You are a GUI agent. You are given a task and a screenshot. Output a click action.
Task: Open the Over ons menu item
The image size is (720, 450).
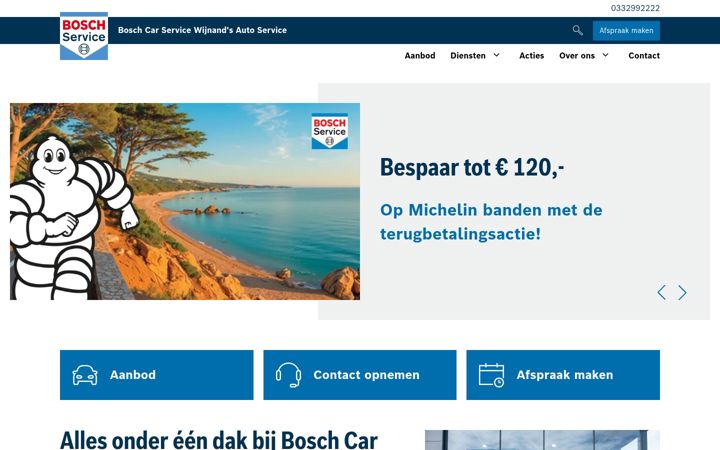coord(577,56)
